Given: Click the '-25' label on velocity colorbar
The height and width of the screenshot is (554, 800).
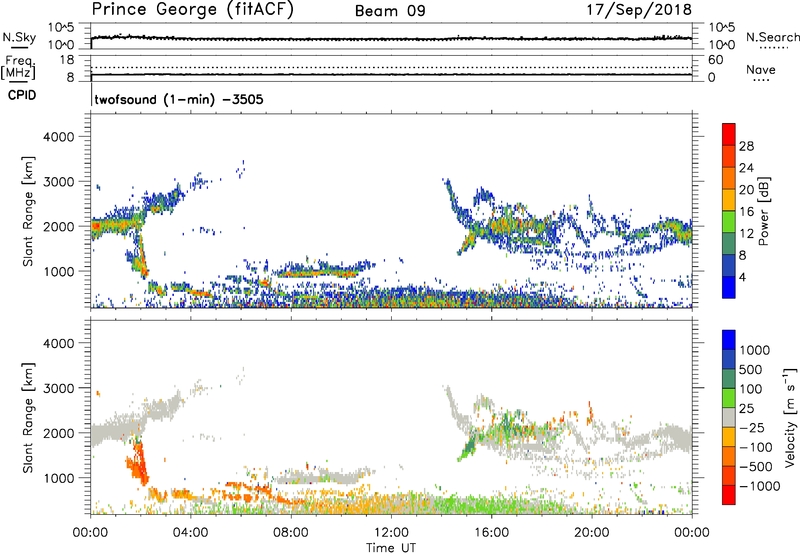Looking at the screenshot, I should pyautogui.click(x=752, y=427).
